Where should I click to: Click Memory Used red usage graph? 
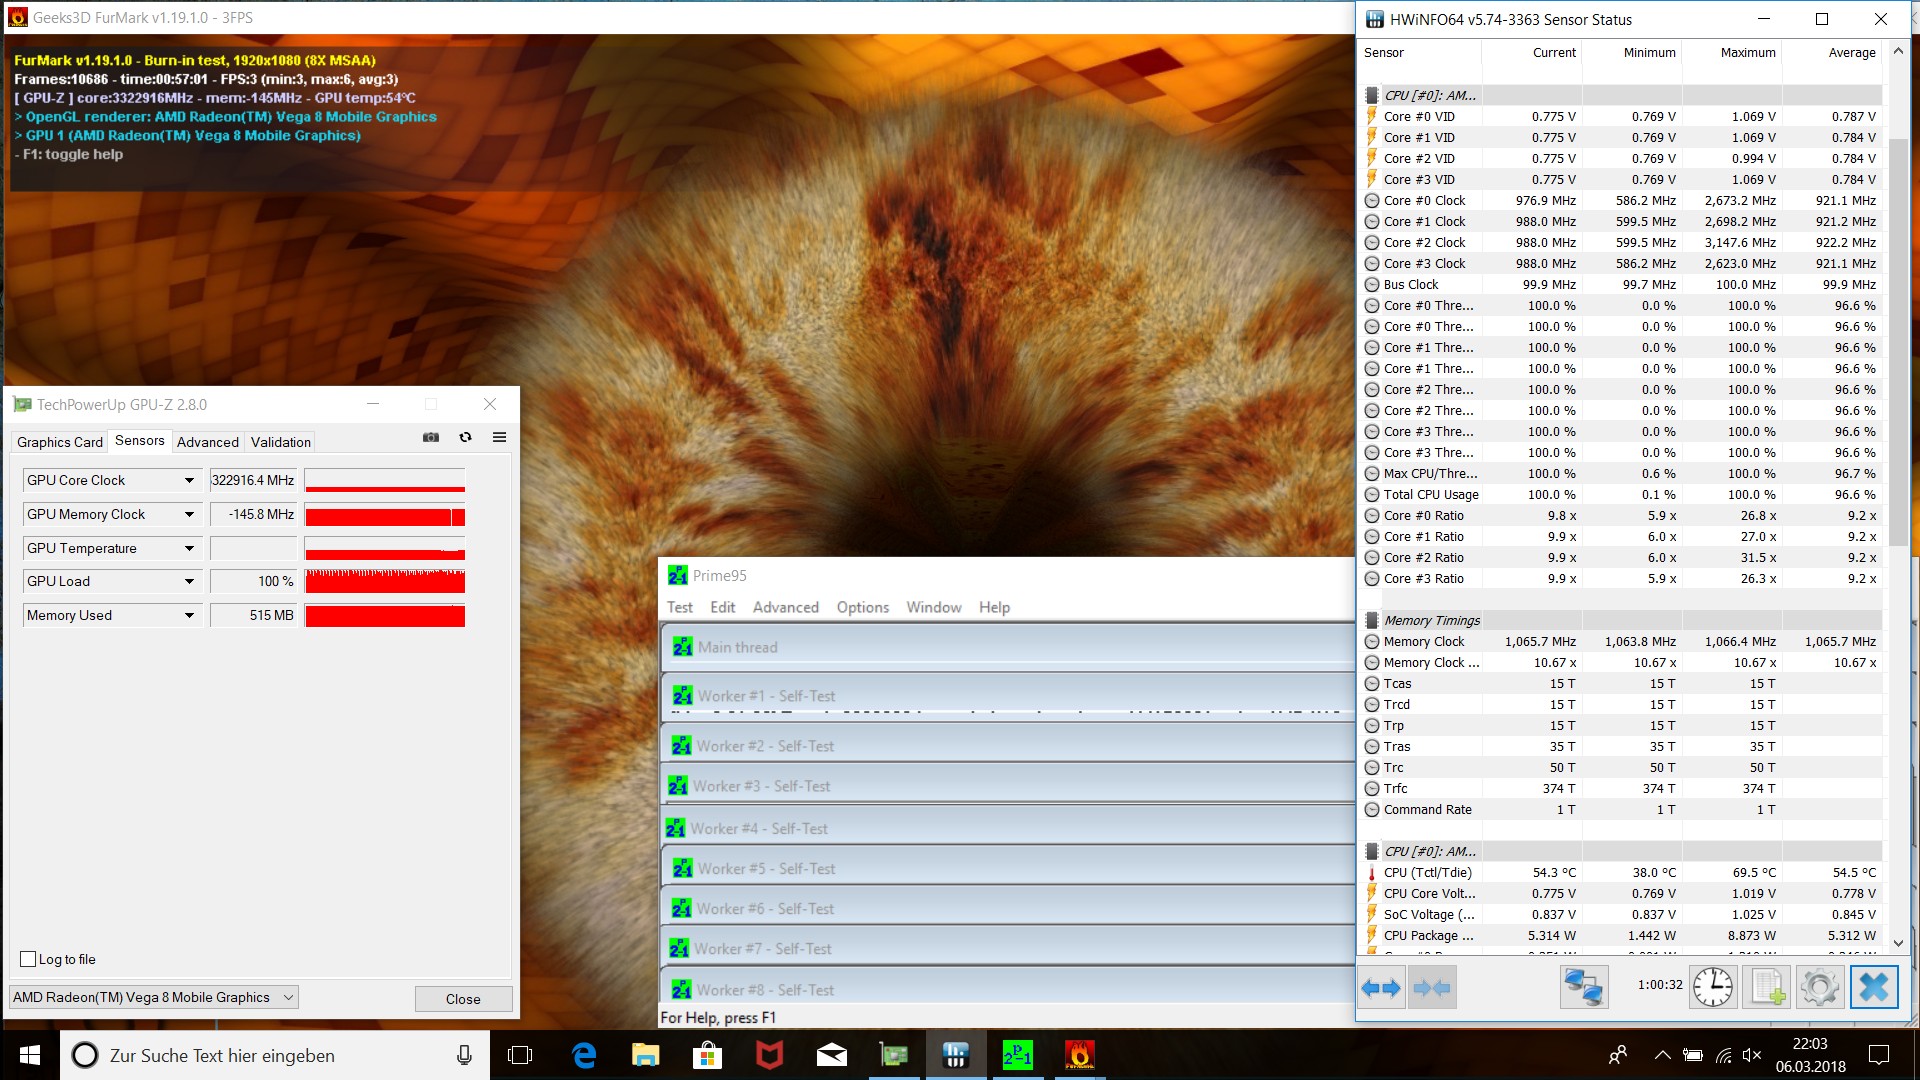pyautogui.click(x=385, y=616)
